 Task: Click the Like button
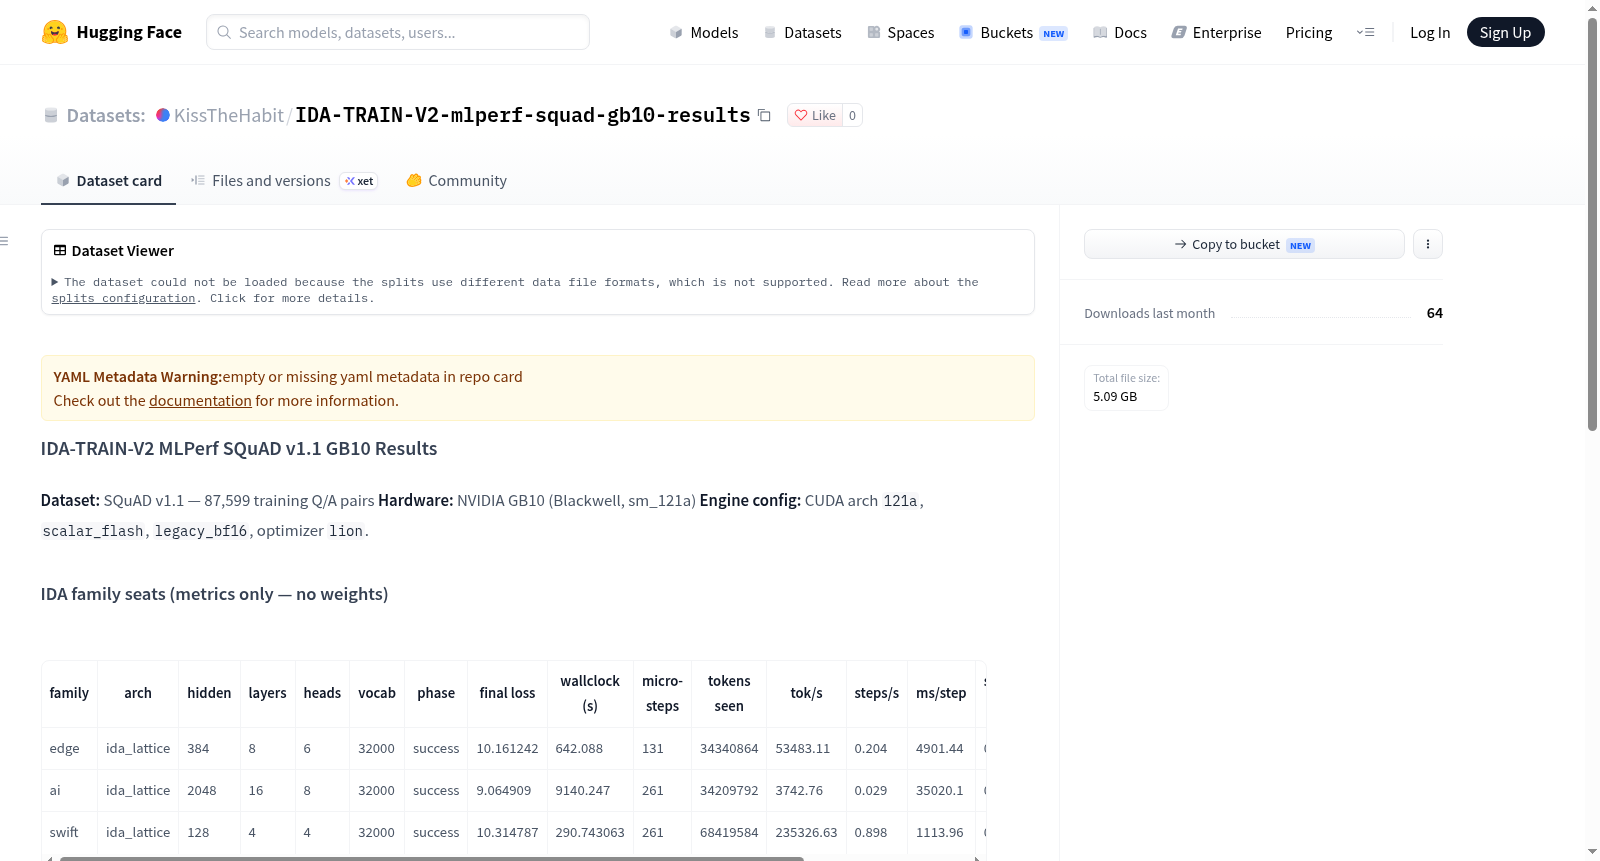point(815,115)
